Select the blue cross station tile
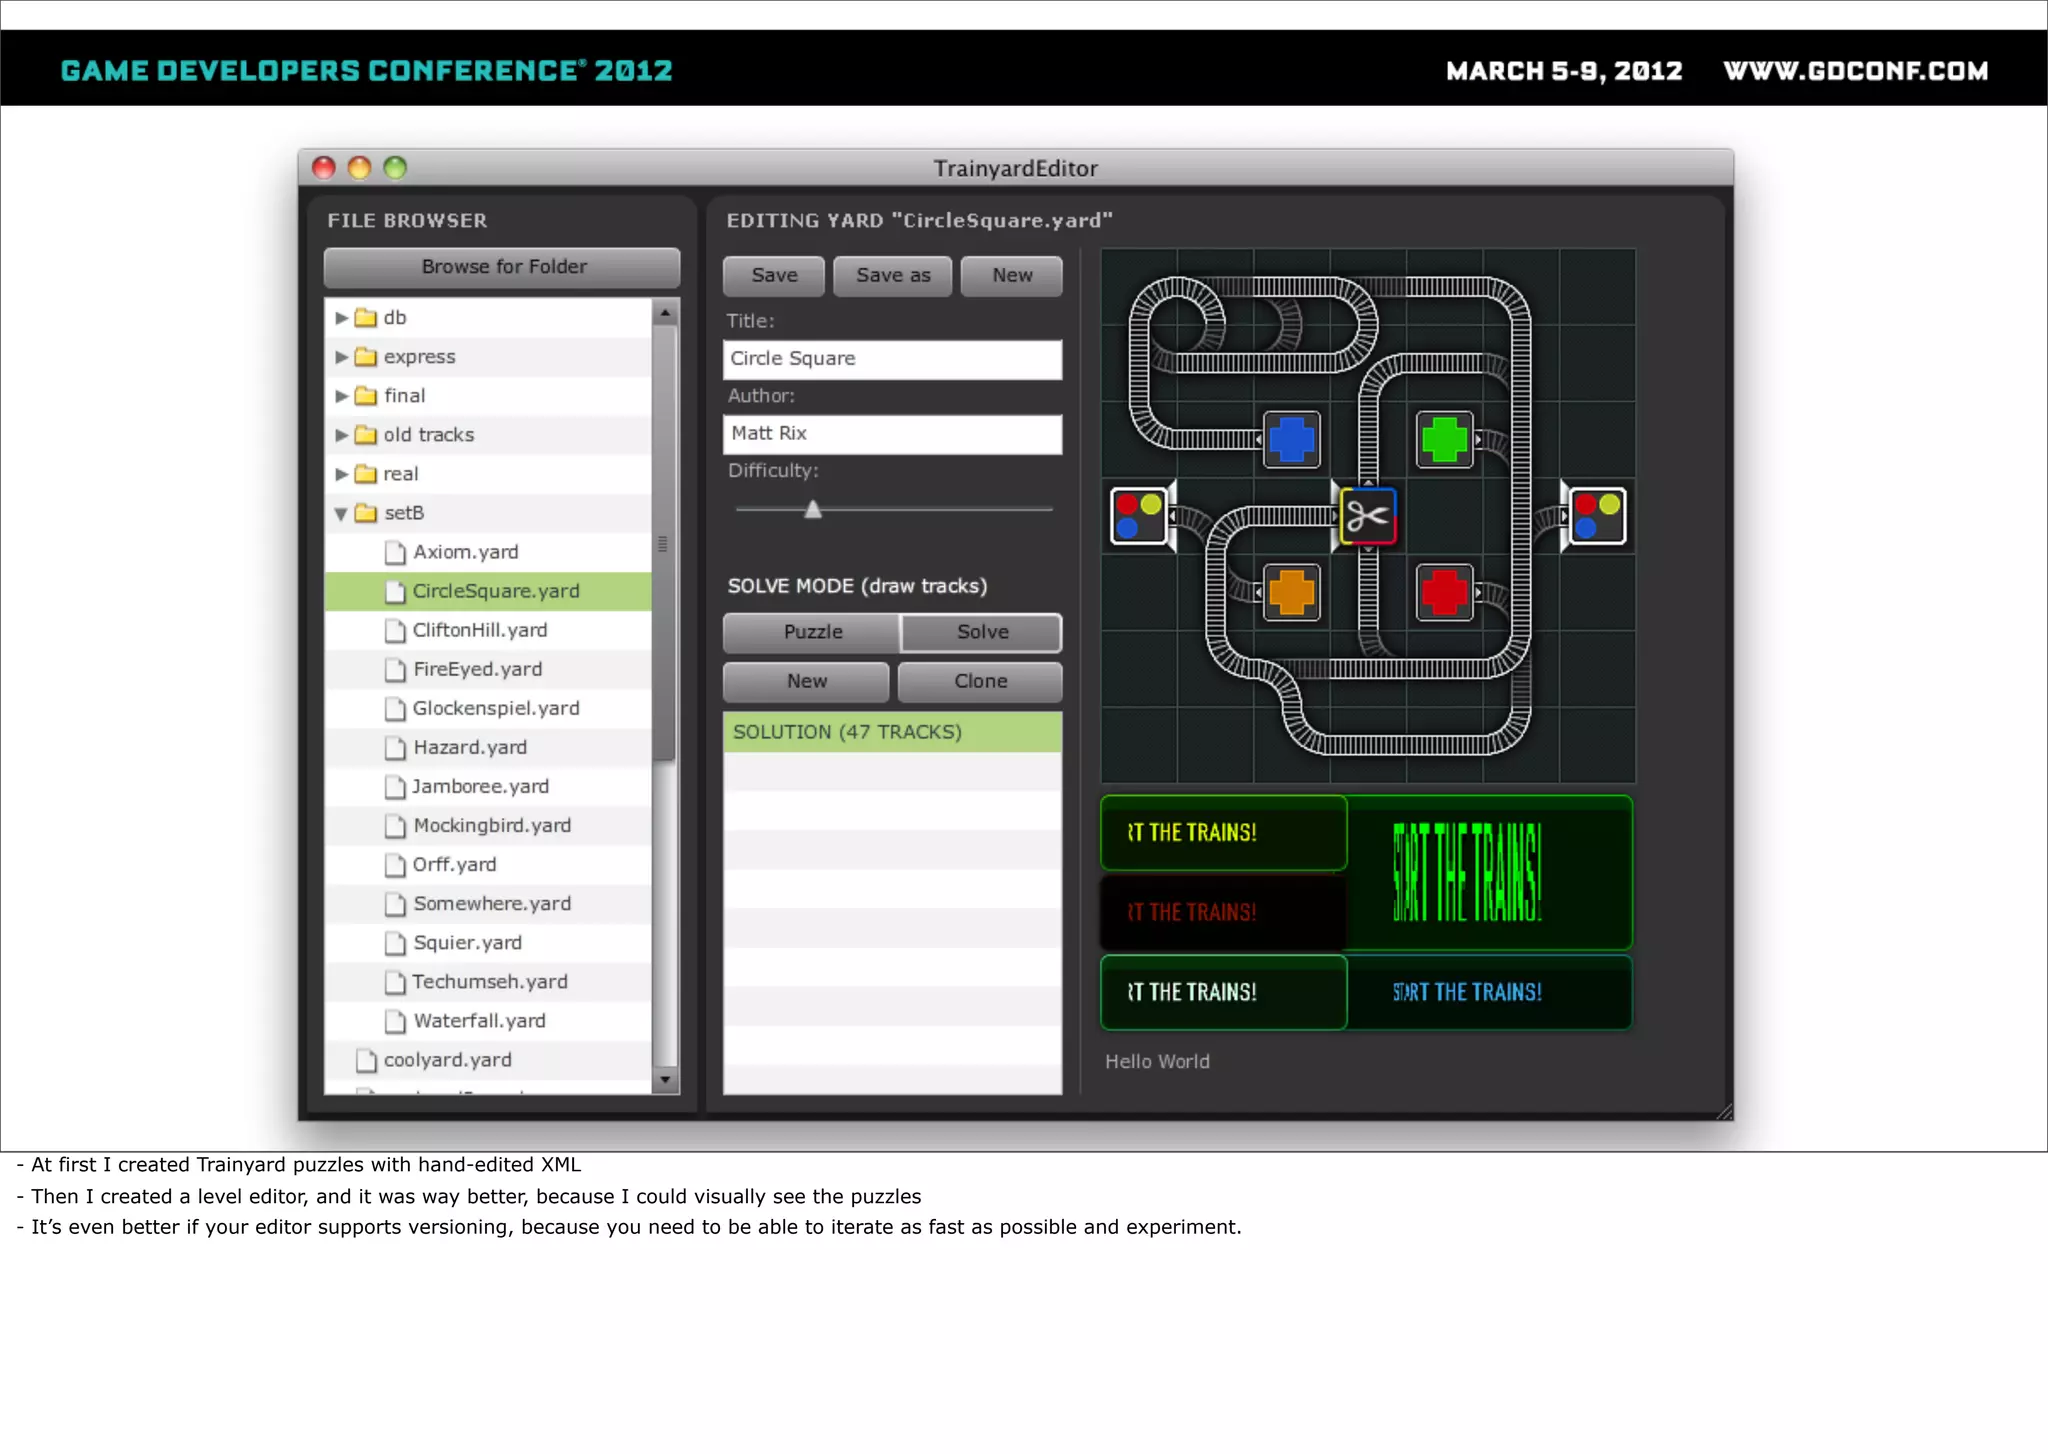 pos(1291,440)
